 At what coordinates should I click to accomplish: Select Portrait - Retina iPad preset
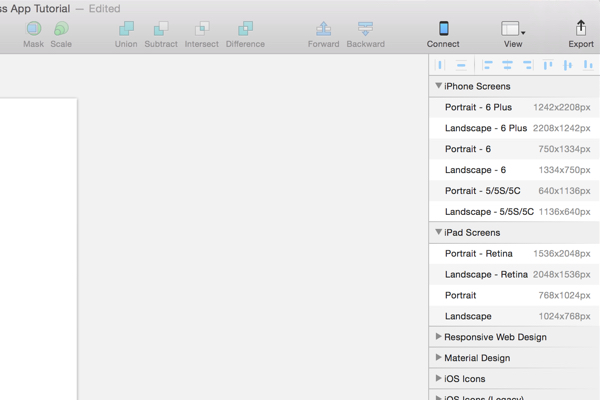(x=514, y=253)
